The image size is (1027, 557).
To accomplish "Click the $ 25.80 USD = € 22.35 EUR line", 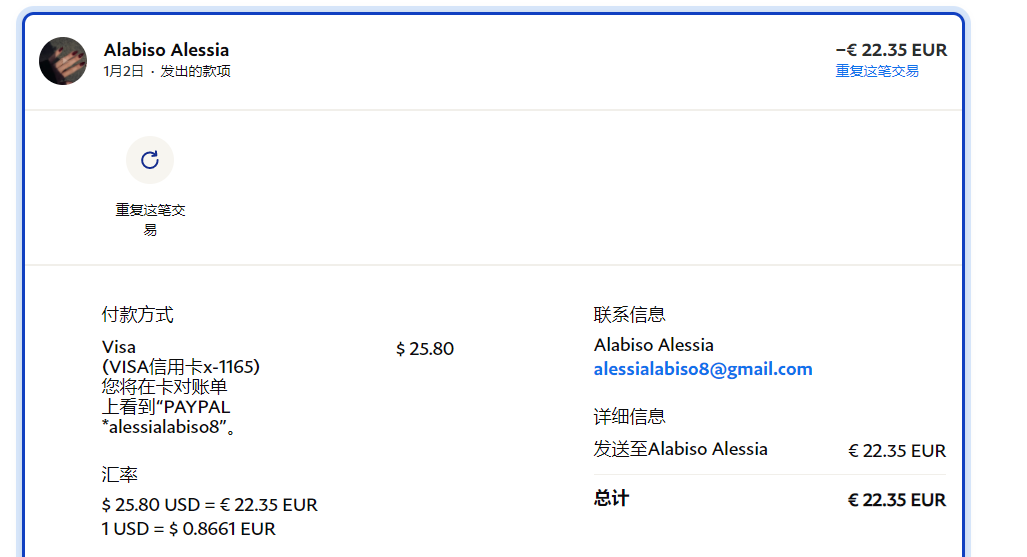I will pos(209,505).
